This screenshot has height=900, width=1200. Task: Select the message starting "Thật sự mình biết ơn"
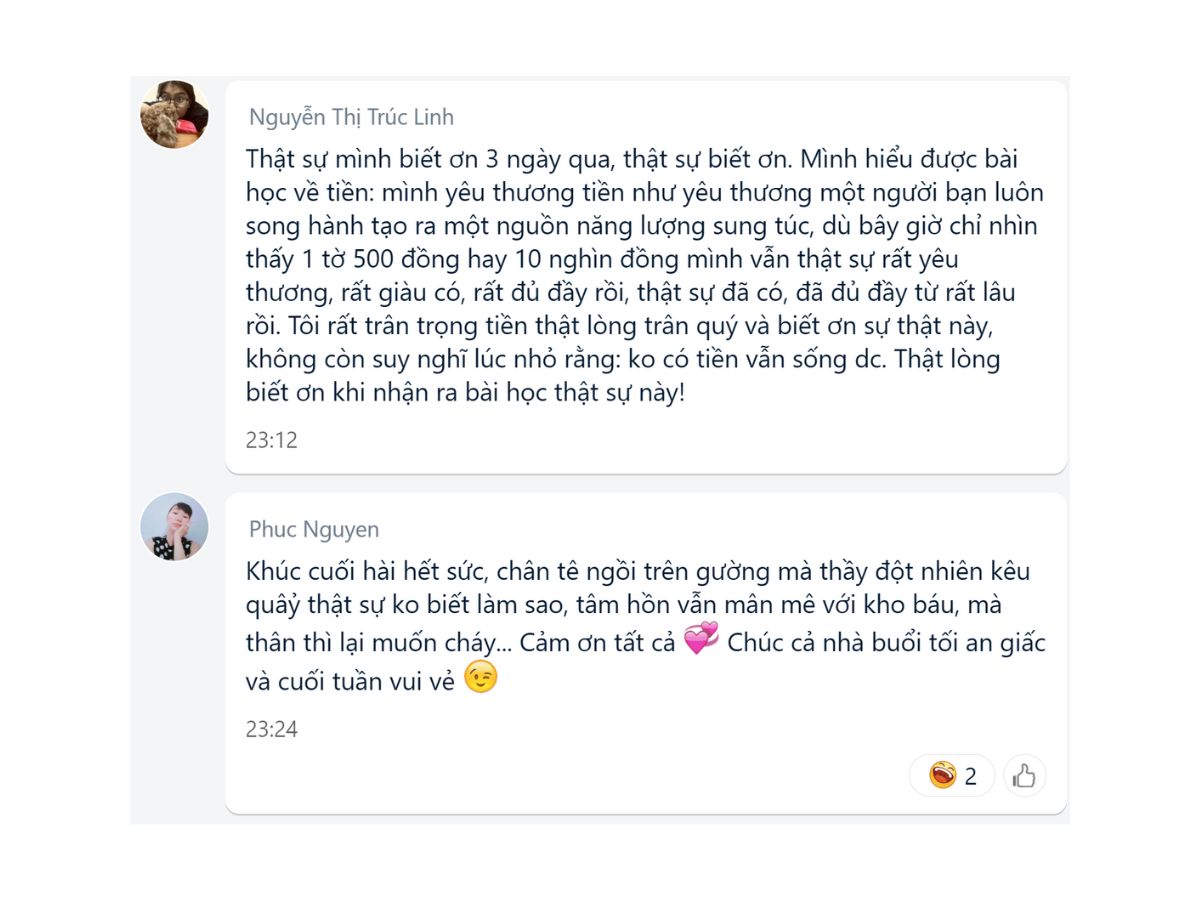[646, 276]
